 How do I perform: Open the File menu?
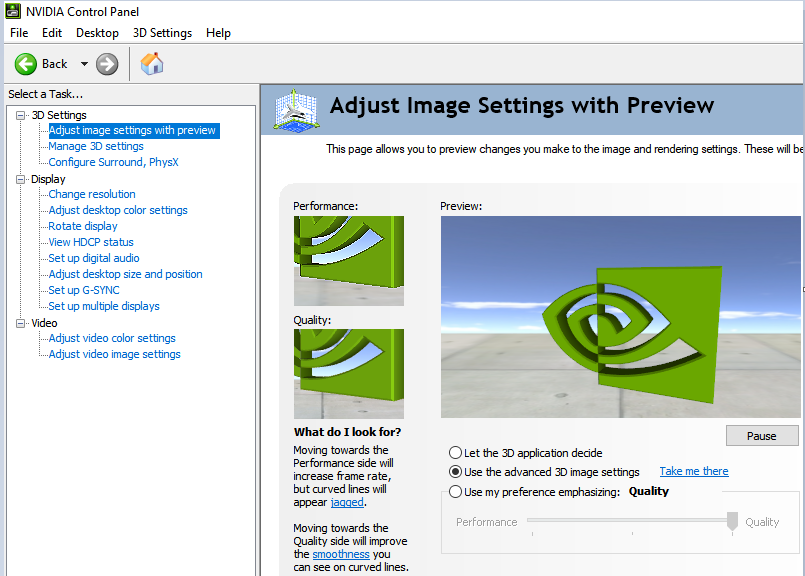point(19,33)
